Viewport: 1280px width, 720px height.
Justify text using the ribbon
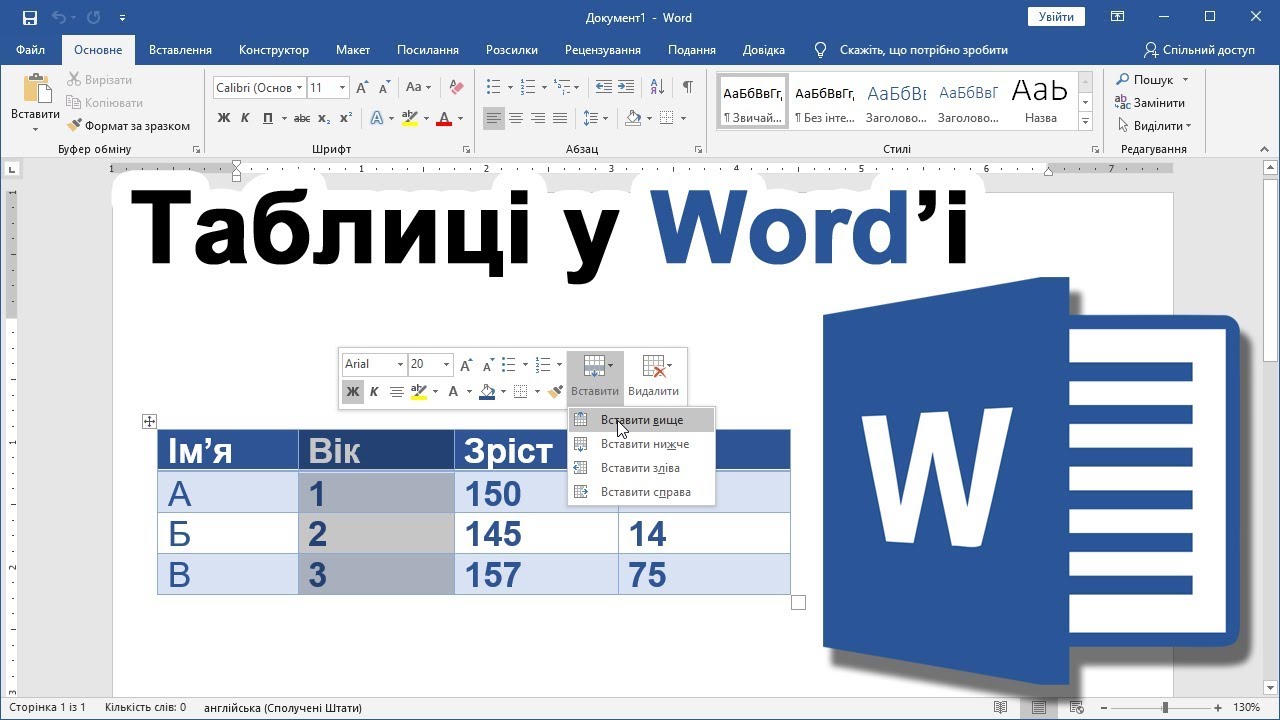tap(560, 118)
